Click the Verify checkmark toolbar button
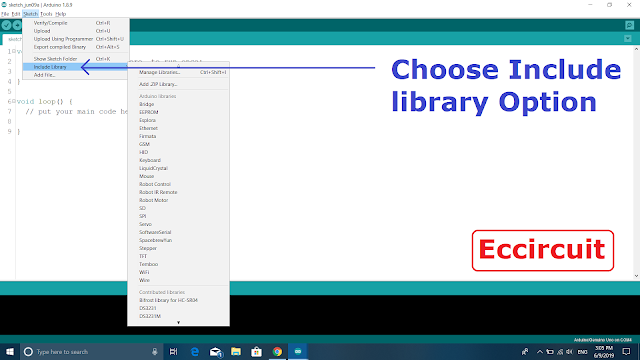Image resolution: width=640 pixels, height=360 pixels. click(x=6, y=25)
